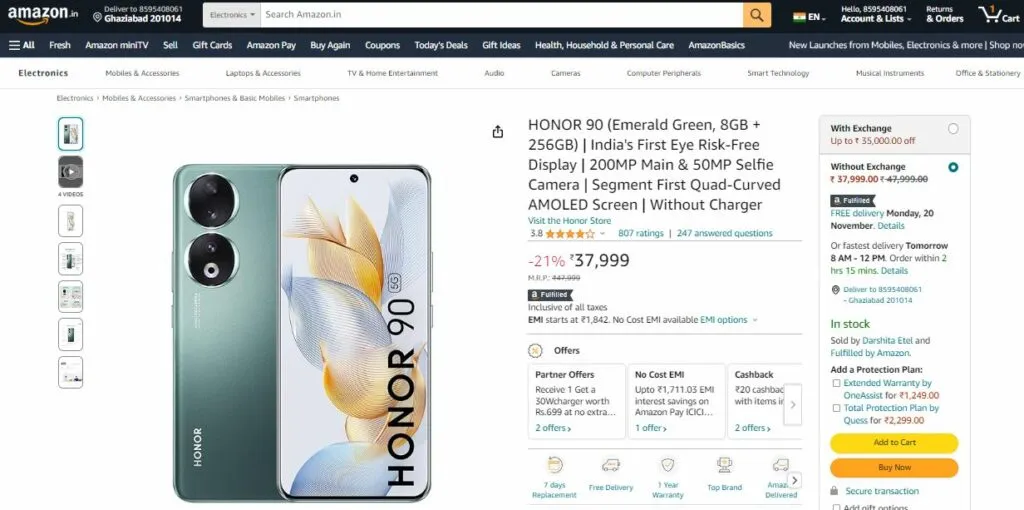Tick the Extended Warranty by OneAssist checkbox
The image size is (1024, 510).
pos(836,383)
